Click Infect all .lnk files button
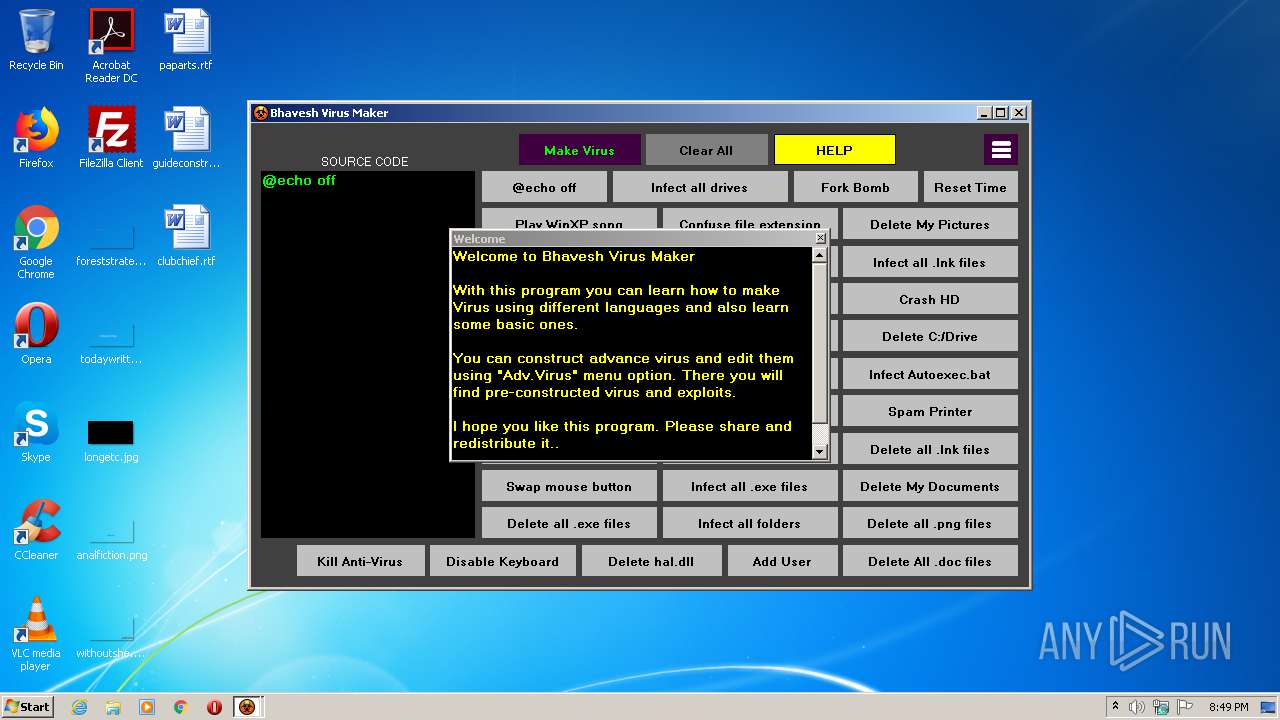 (x=930, y=262)
